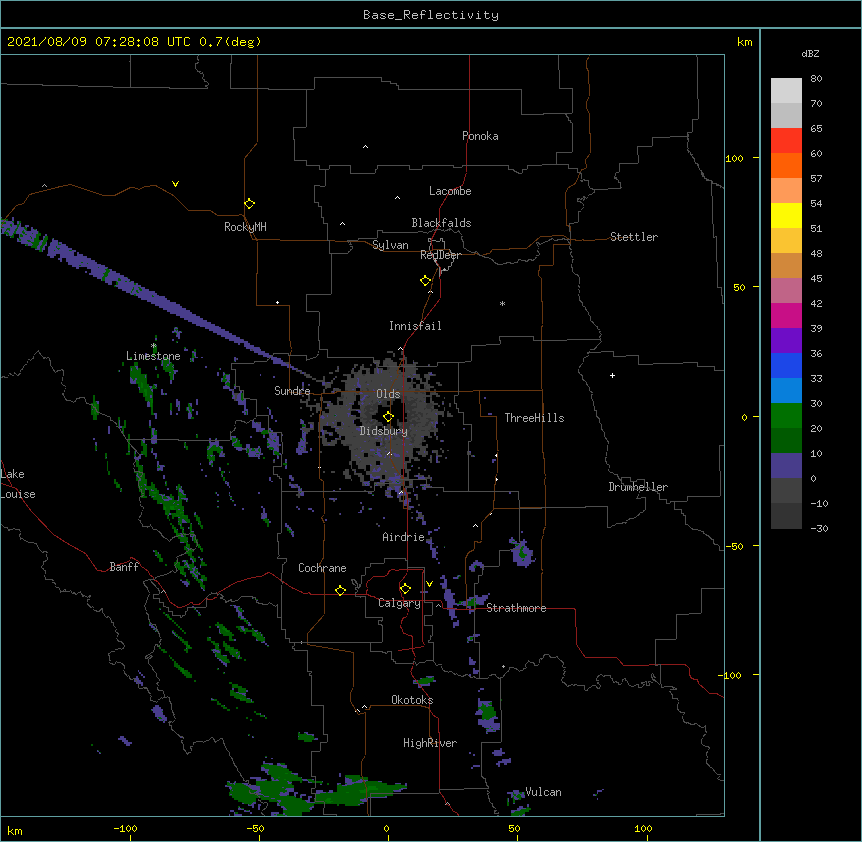
Task: Click the Vulcan city label
Action: 543,792
